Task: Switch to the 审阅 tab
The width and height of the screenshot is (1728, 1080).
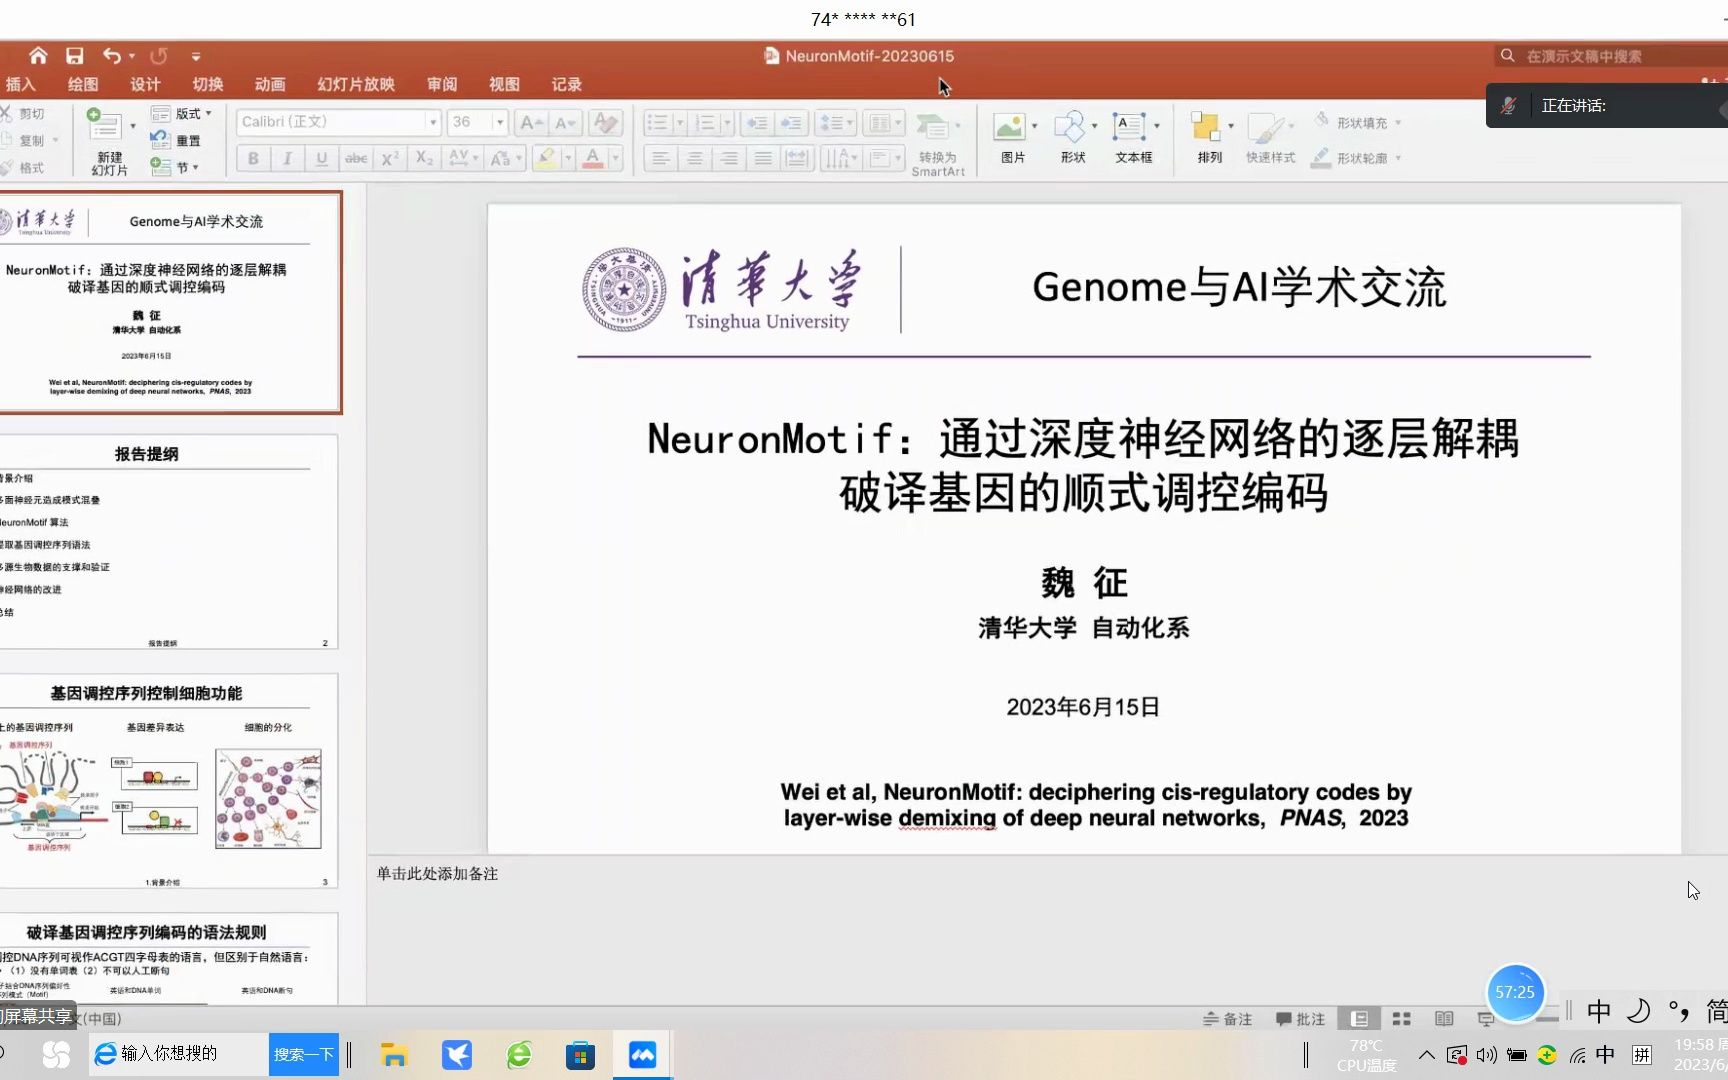Action: click(442, 85)
